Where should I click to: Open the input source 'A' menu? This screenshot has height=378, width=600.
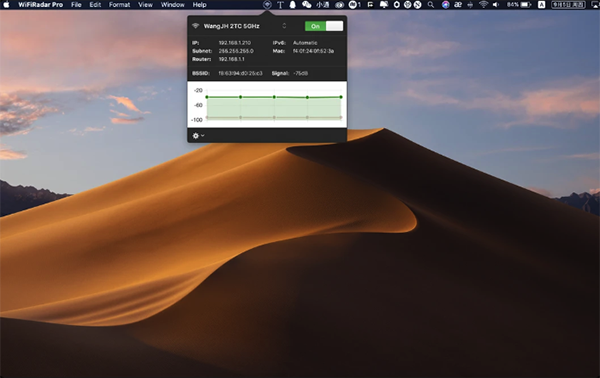[541, 5]
